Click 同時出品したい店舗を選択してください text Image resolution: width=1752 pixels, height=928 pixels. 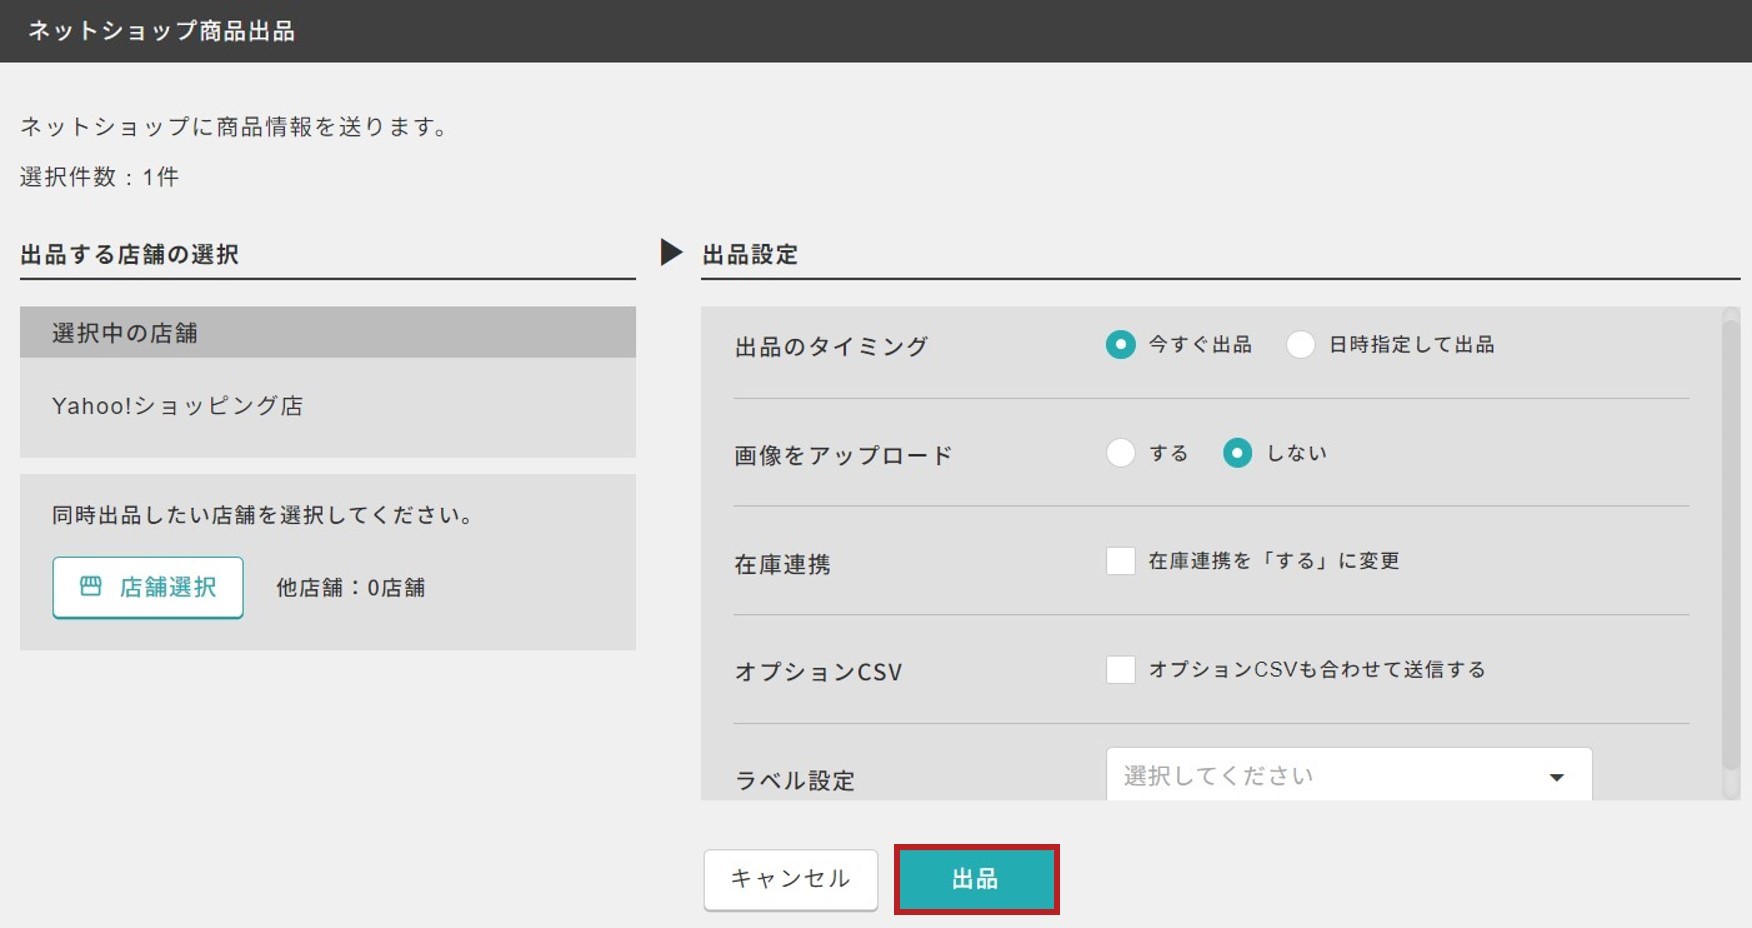(264, 515)
